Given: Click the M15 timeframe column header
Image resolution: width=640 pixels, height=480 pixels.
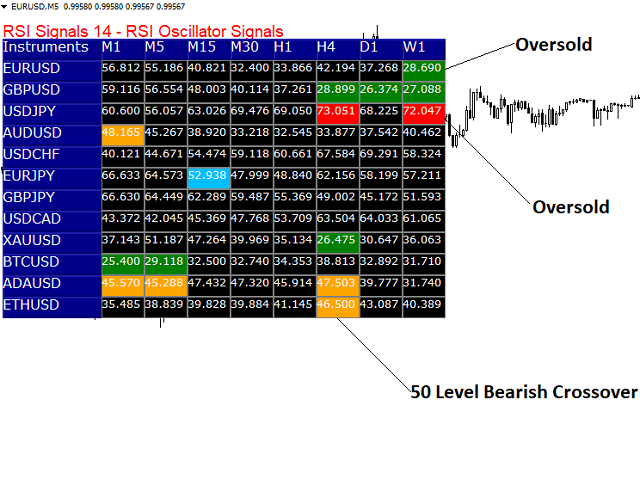Looking at the screenshot, I should coord(204,47).
